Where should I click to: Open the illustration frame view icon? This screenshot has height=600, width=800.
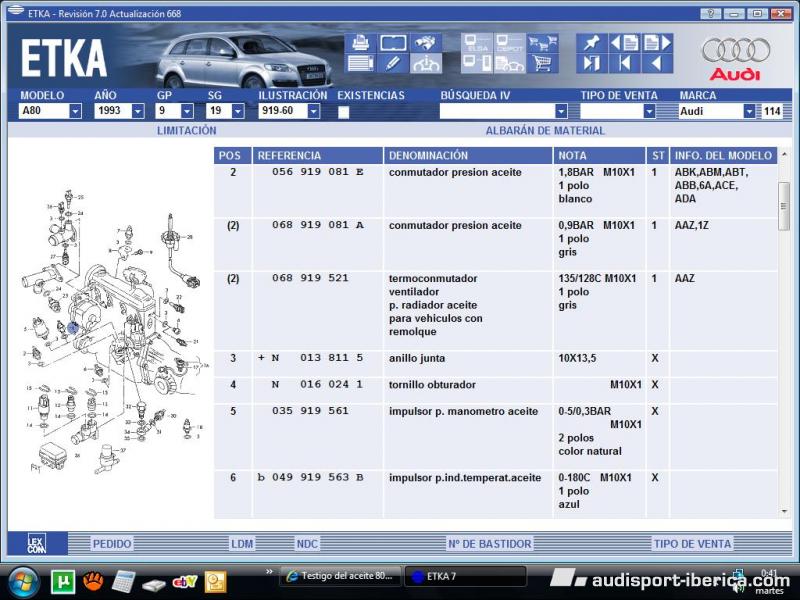click(393, 43)
